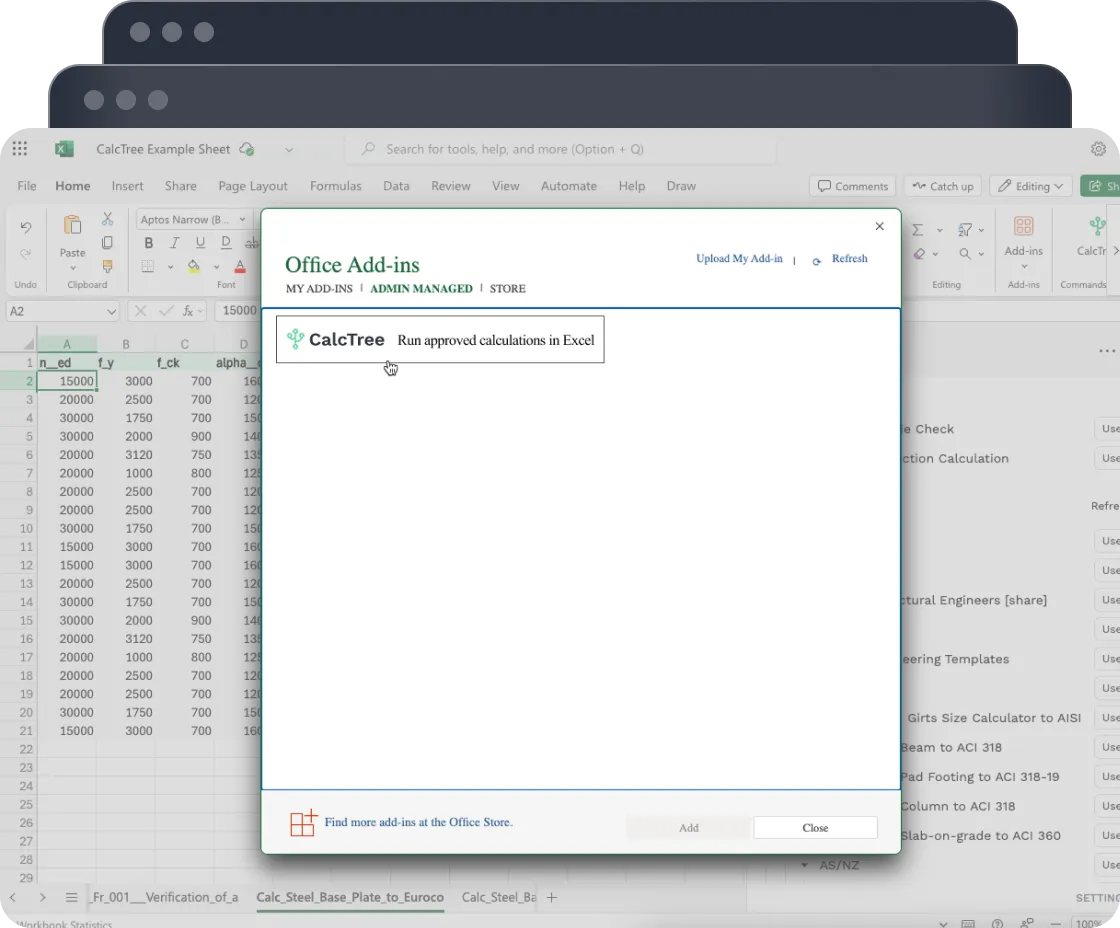Viewport: 1120px width, 928px height.
Task: Click the Close button in dialog
Action: point(815,827)
